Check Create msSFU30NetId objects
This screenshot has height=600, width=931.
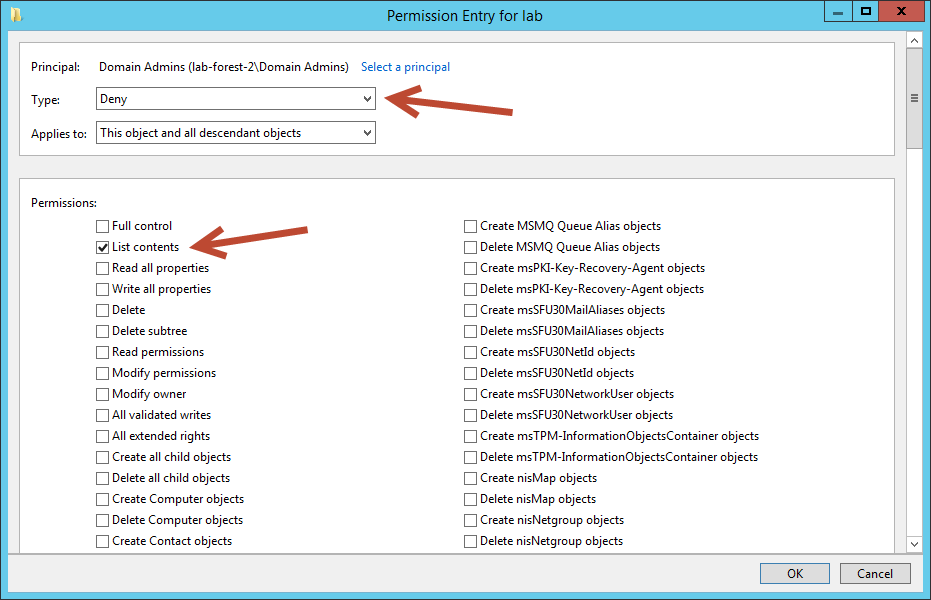[x=470, y=353]
